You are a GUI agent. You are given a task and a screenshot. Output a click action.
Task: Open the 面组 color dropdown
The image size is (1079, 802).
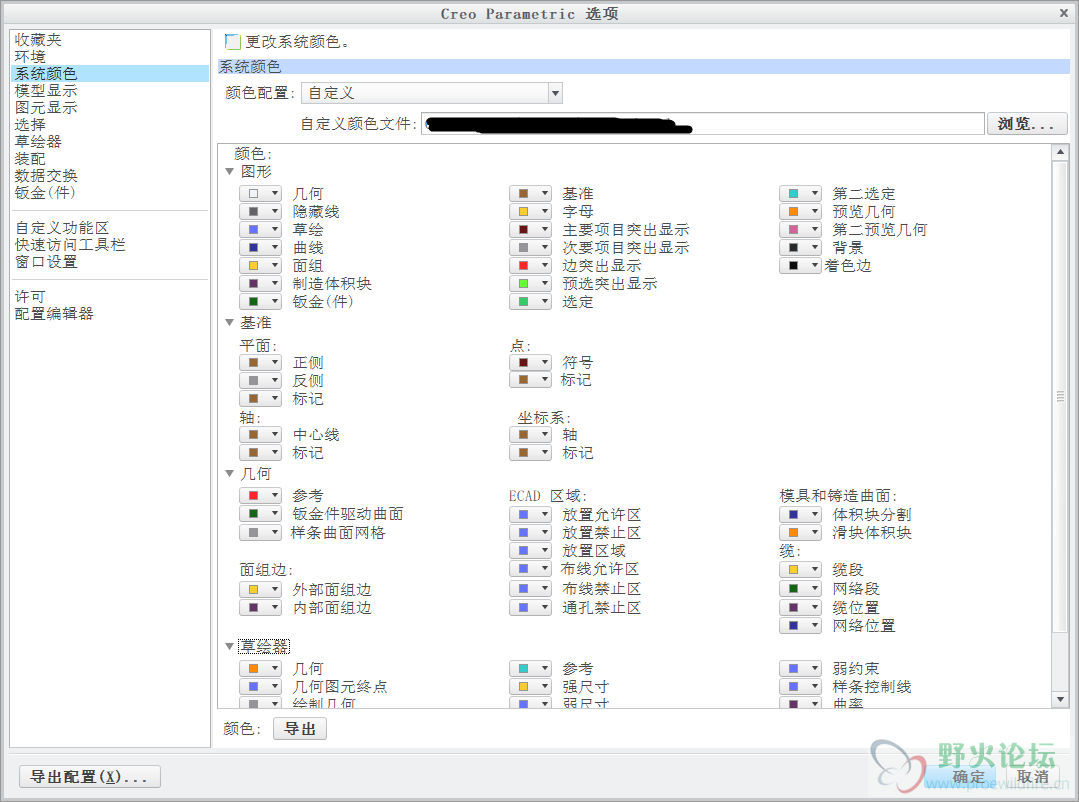pyautogui.click(x=261, y=266)
